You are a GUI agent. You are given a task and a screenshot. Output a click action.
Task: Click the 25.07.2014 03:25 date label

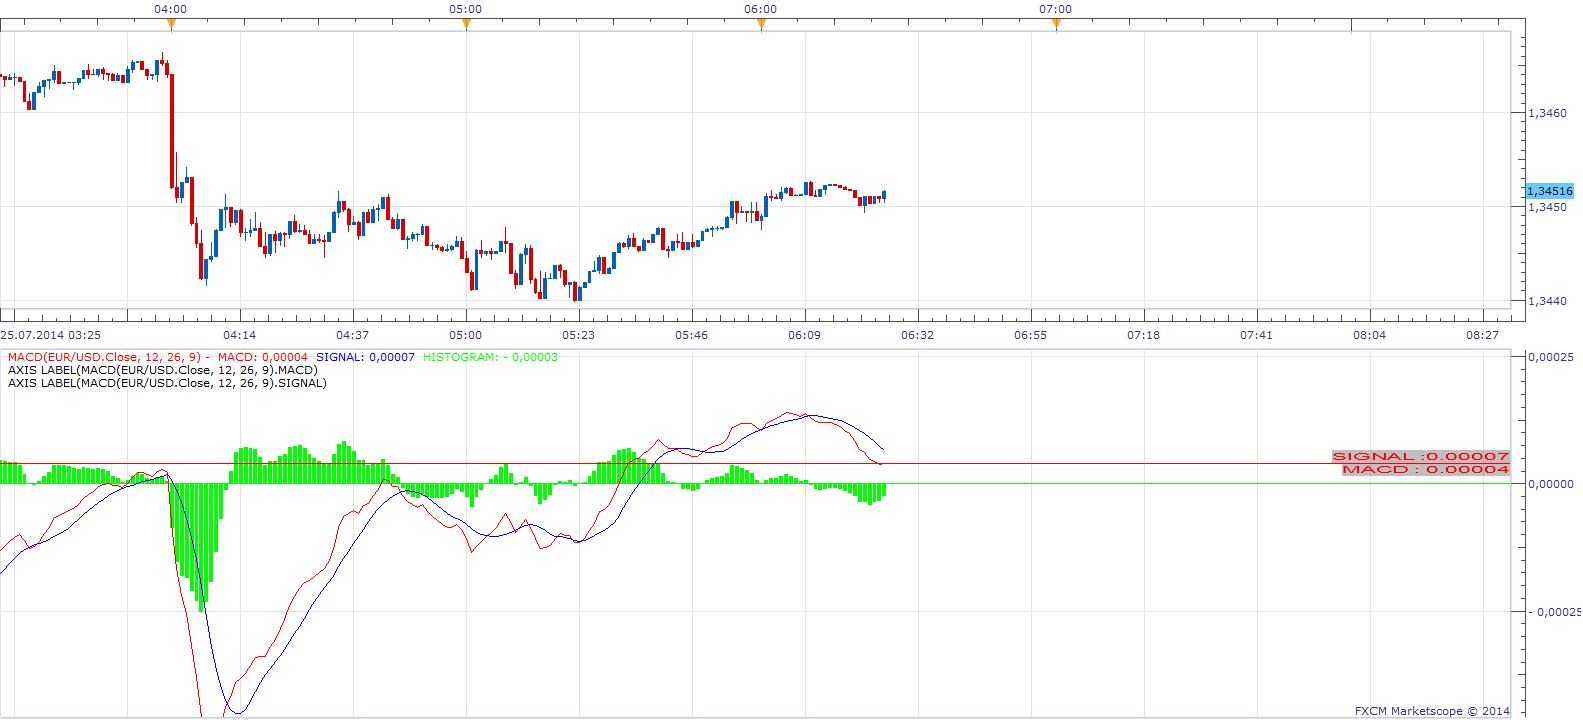(x=51, y=335)
